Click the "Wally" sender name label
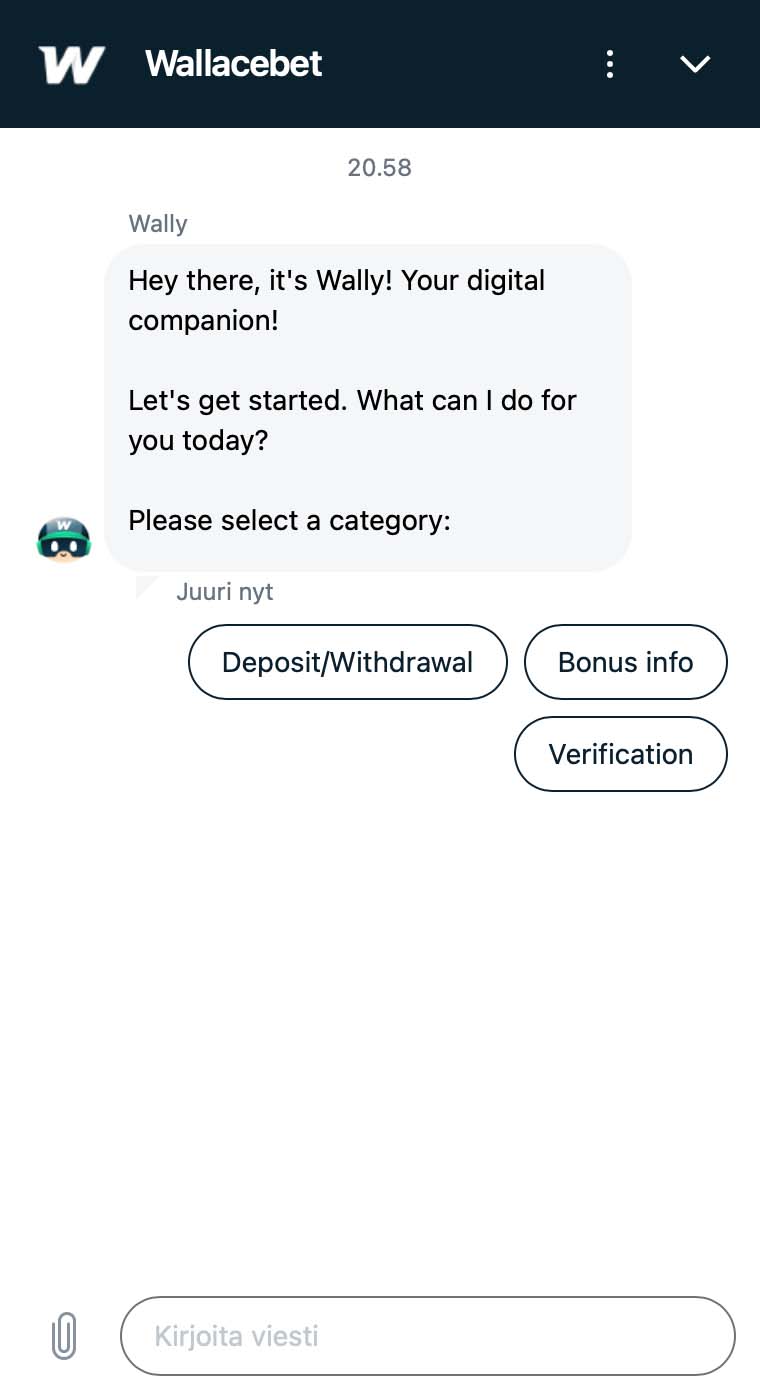Image resolution: width=760 pixels, height=1400 pixels. click(x=158, y=224)
